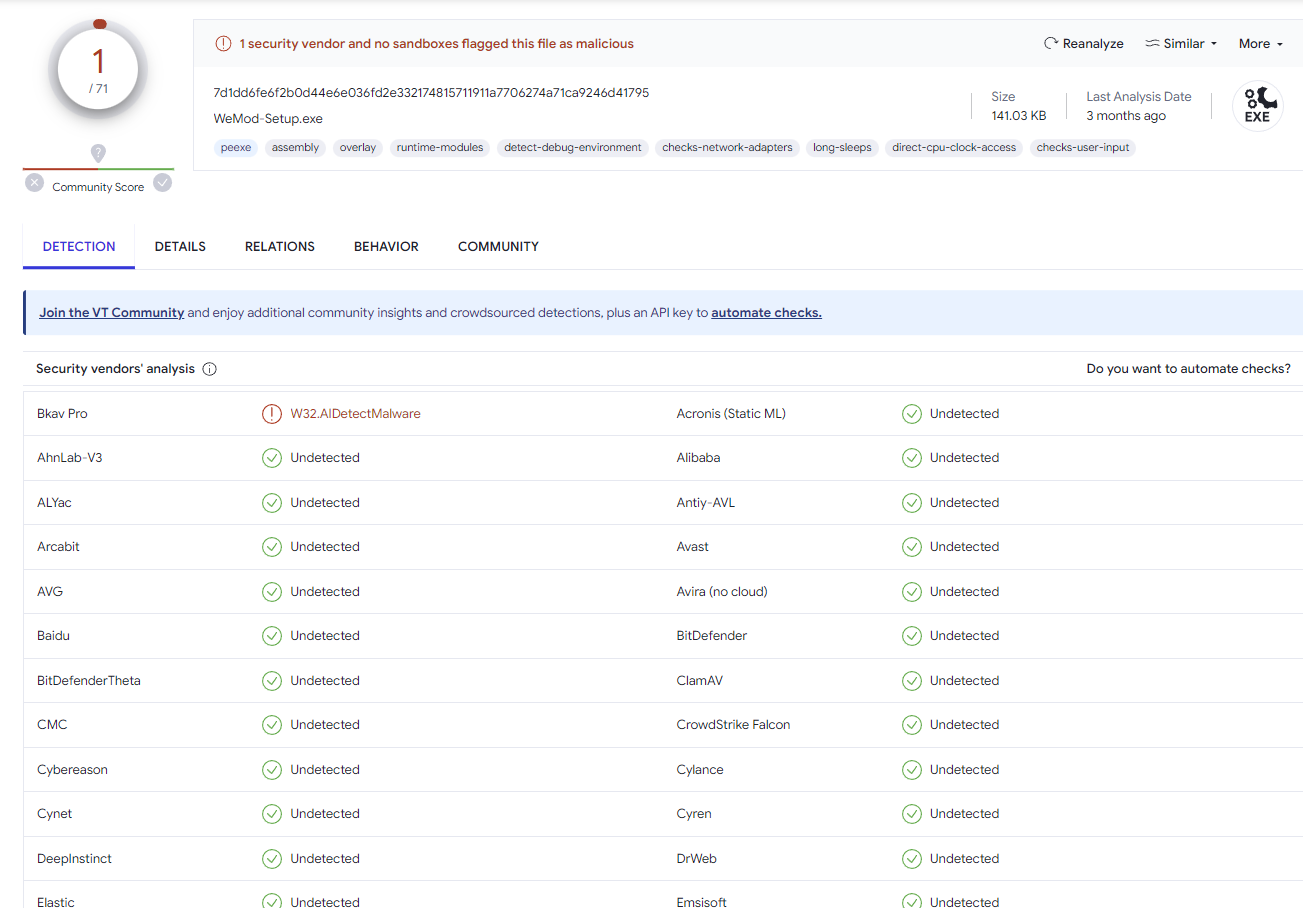Select the direct-cpu-clock-access tag

[954, 148]
